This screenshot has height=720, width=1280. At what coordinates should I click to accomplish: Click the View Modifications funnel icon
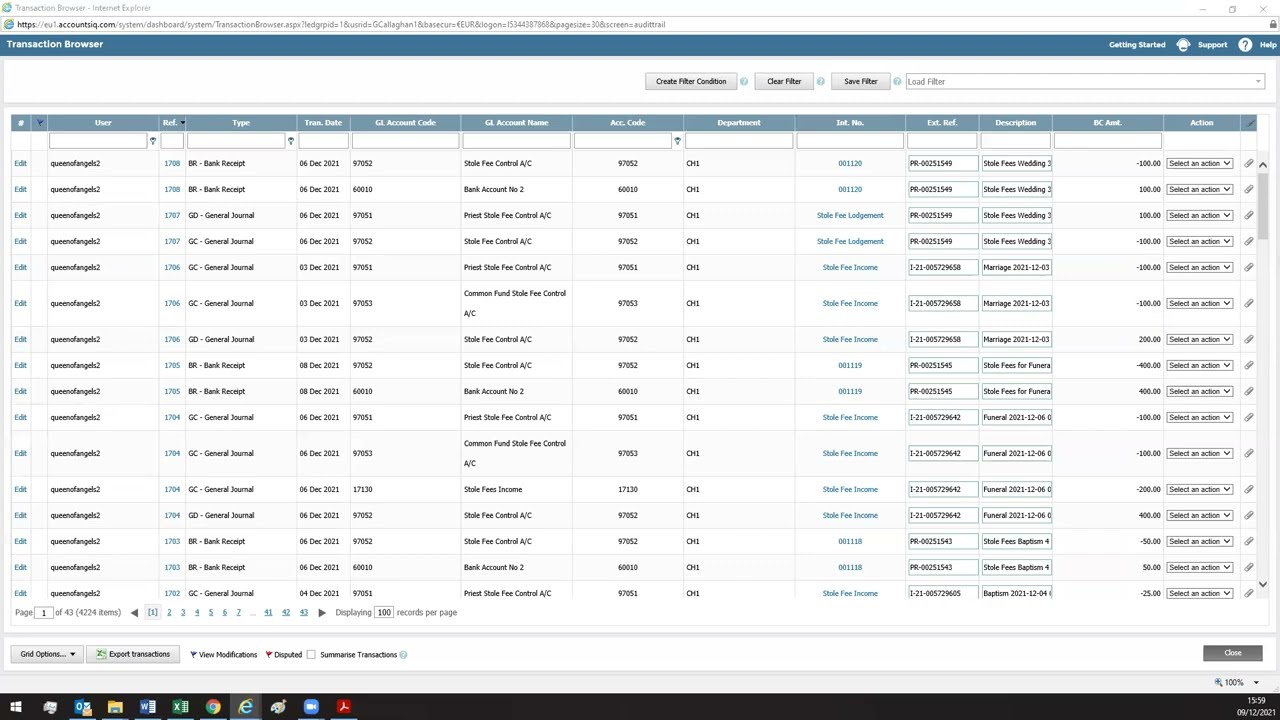pyautogui.click(x=193, y=654)
